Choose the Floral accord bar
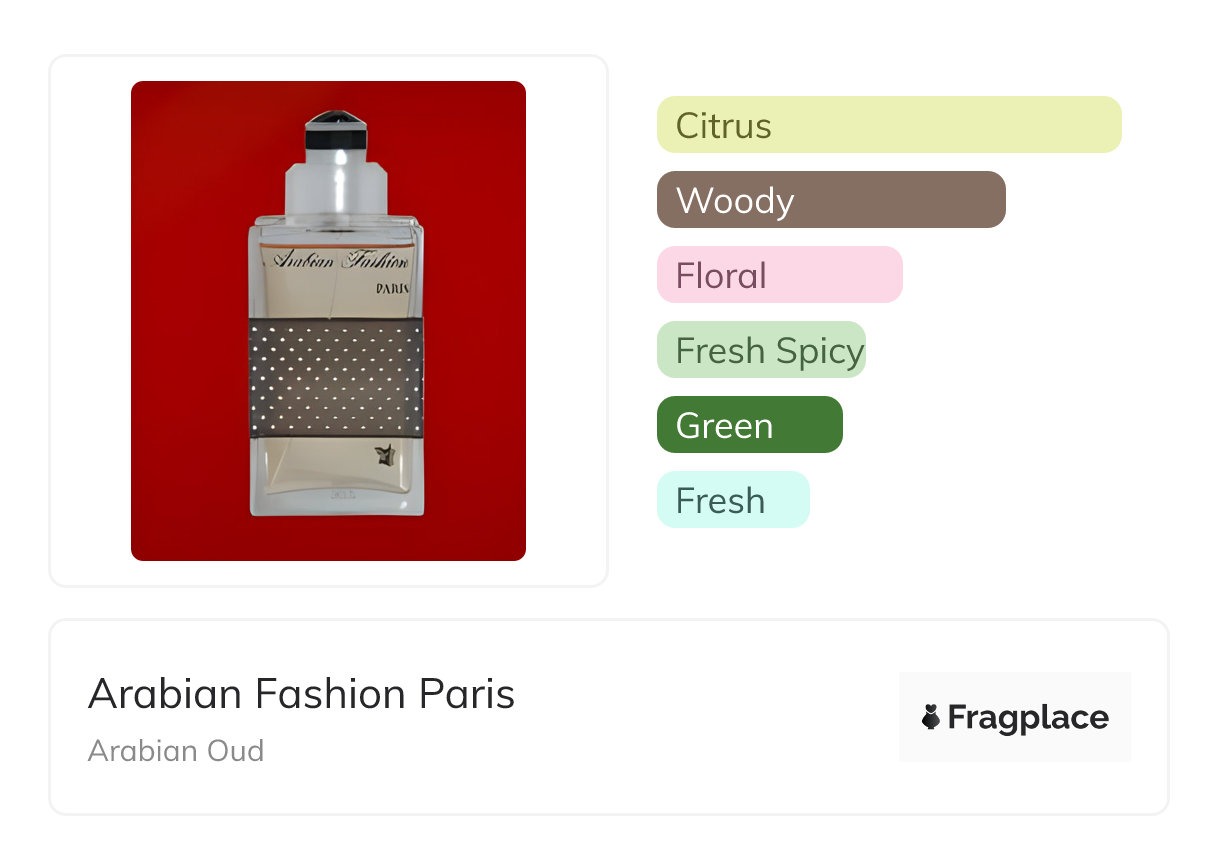1218x864 pixels. coord(779,275)
